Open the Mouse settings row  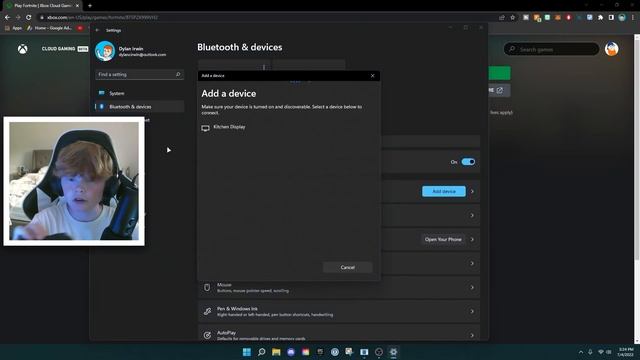[339, 287]
